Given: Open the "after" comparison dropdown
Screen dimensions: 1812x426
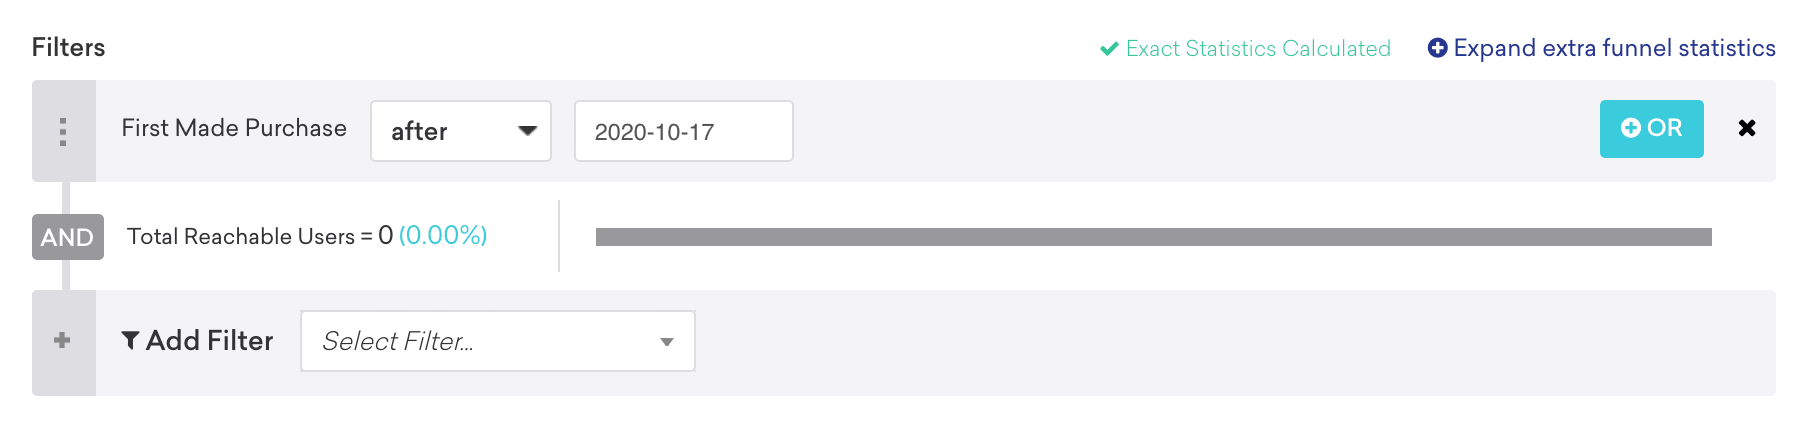Looking at the screenshot, I should point(460,131).
